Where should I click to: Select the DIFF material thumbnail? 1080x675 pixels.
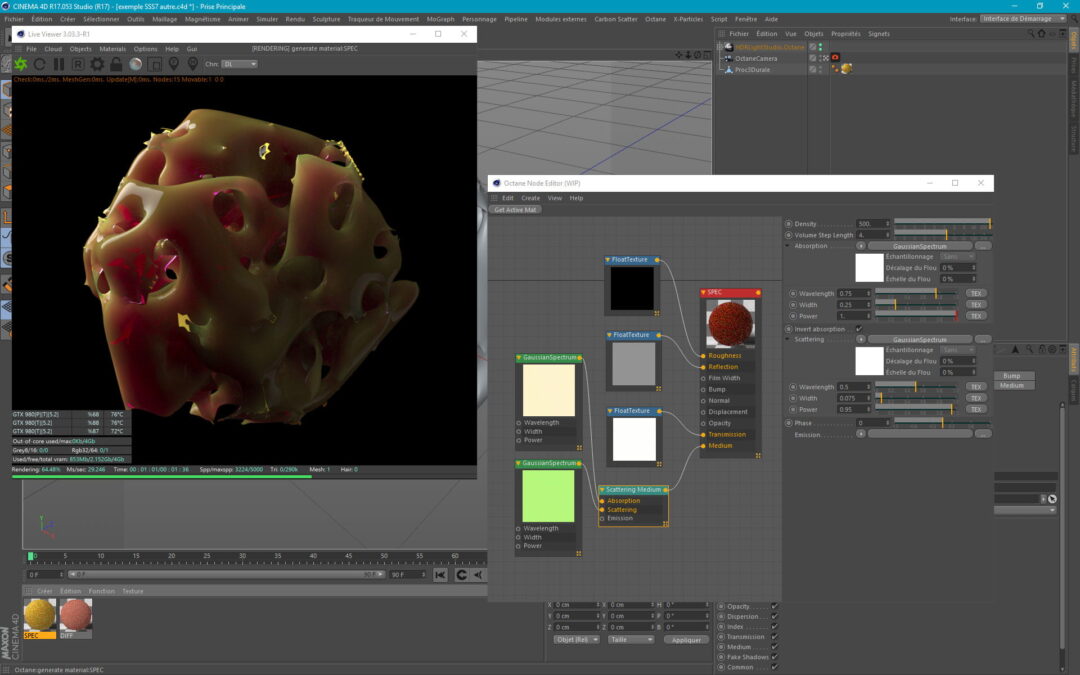[75, 615]
